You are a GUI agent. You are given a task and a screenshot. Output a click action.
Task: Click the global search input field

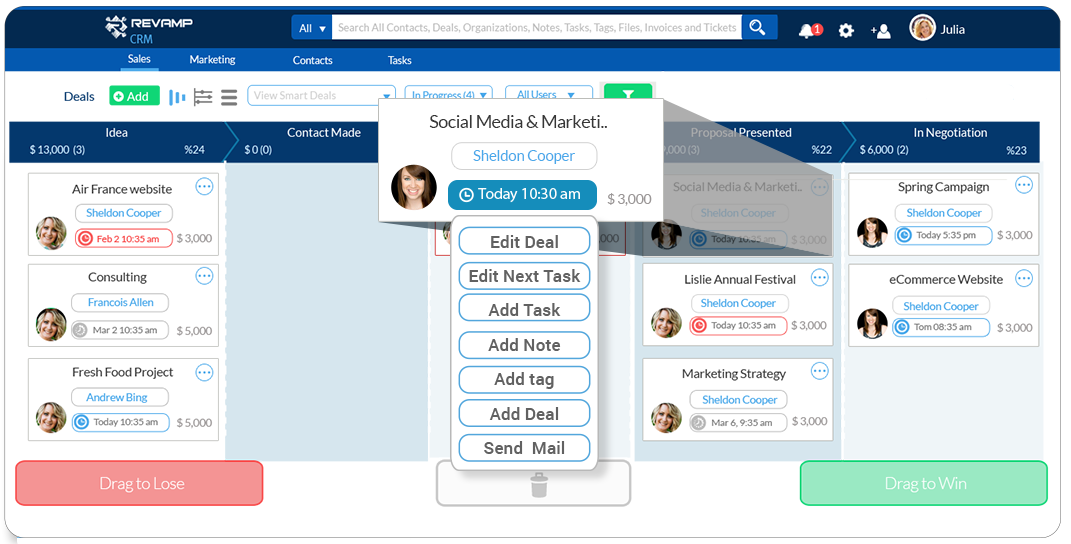[x=536, y=28]
